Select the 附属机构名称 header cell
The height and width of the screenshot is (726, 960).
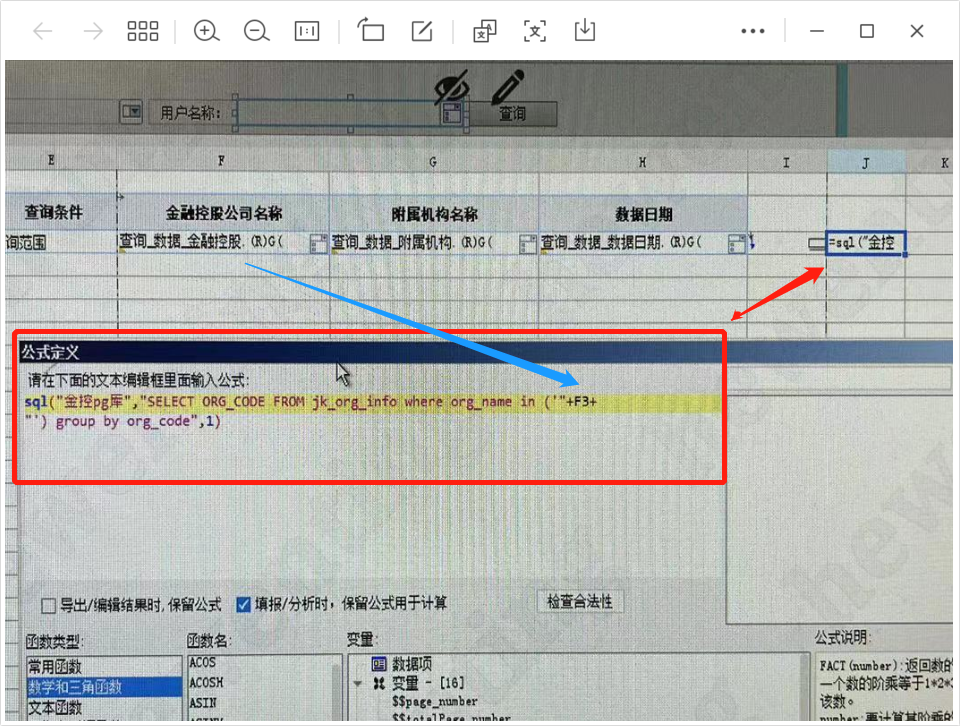pyautogui.click(x=434, y=214)
